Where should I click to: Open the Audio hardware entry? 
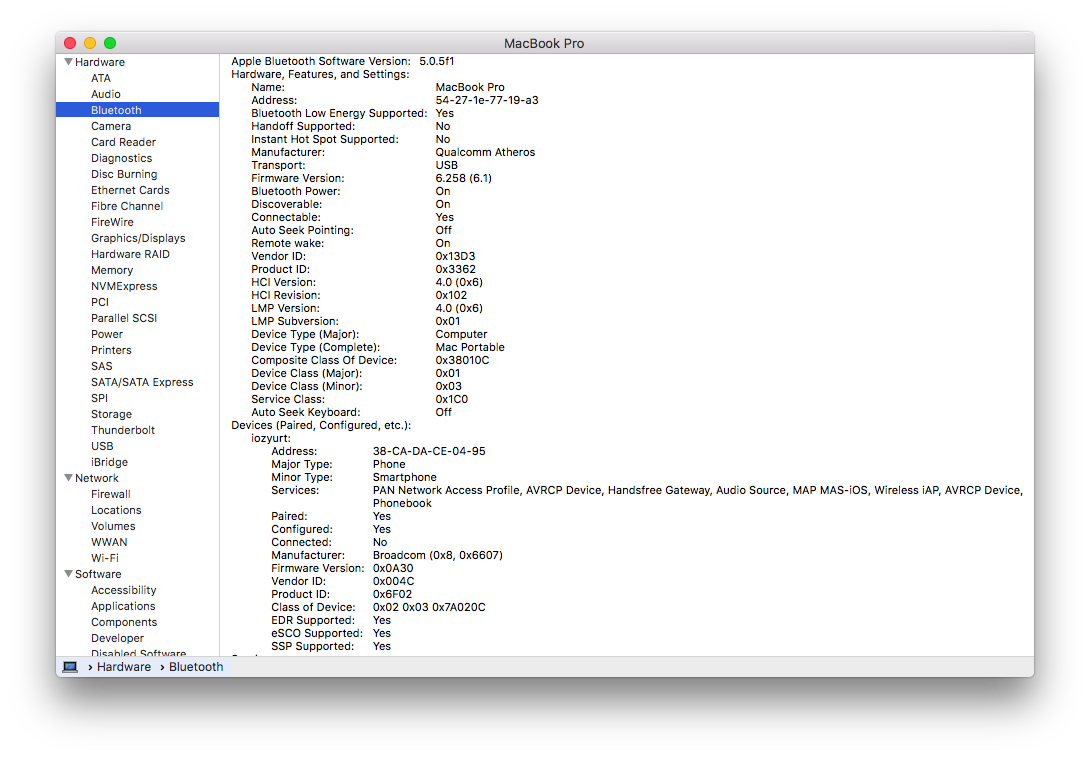[x=105, y=94]
